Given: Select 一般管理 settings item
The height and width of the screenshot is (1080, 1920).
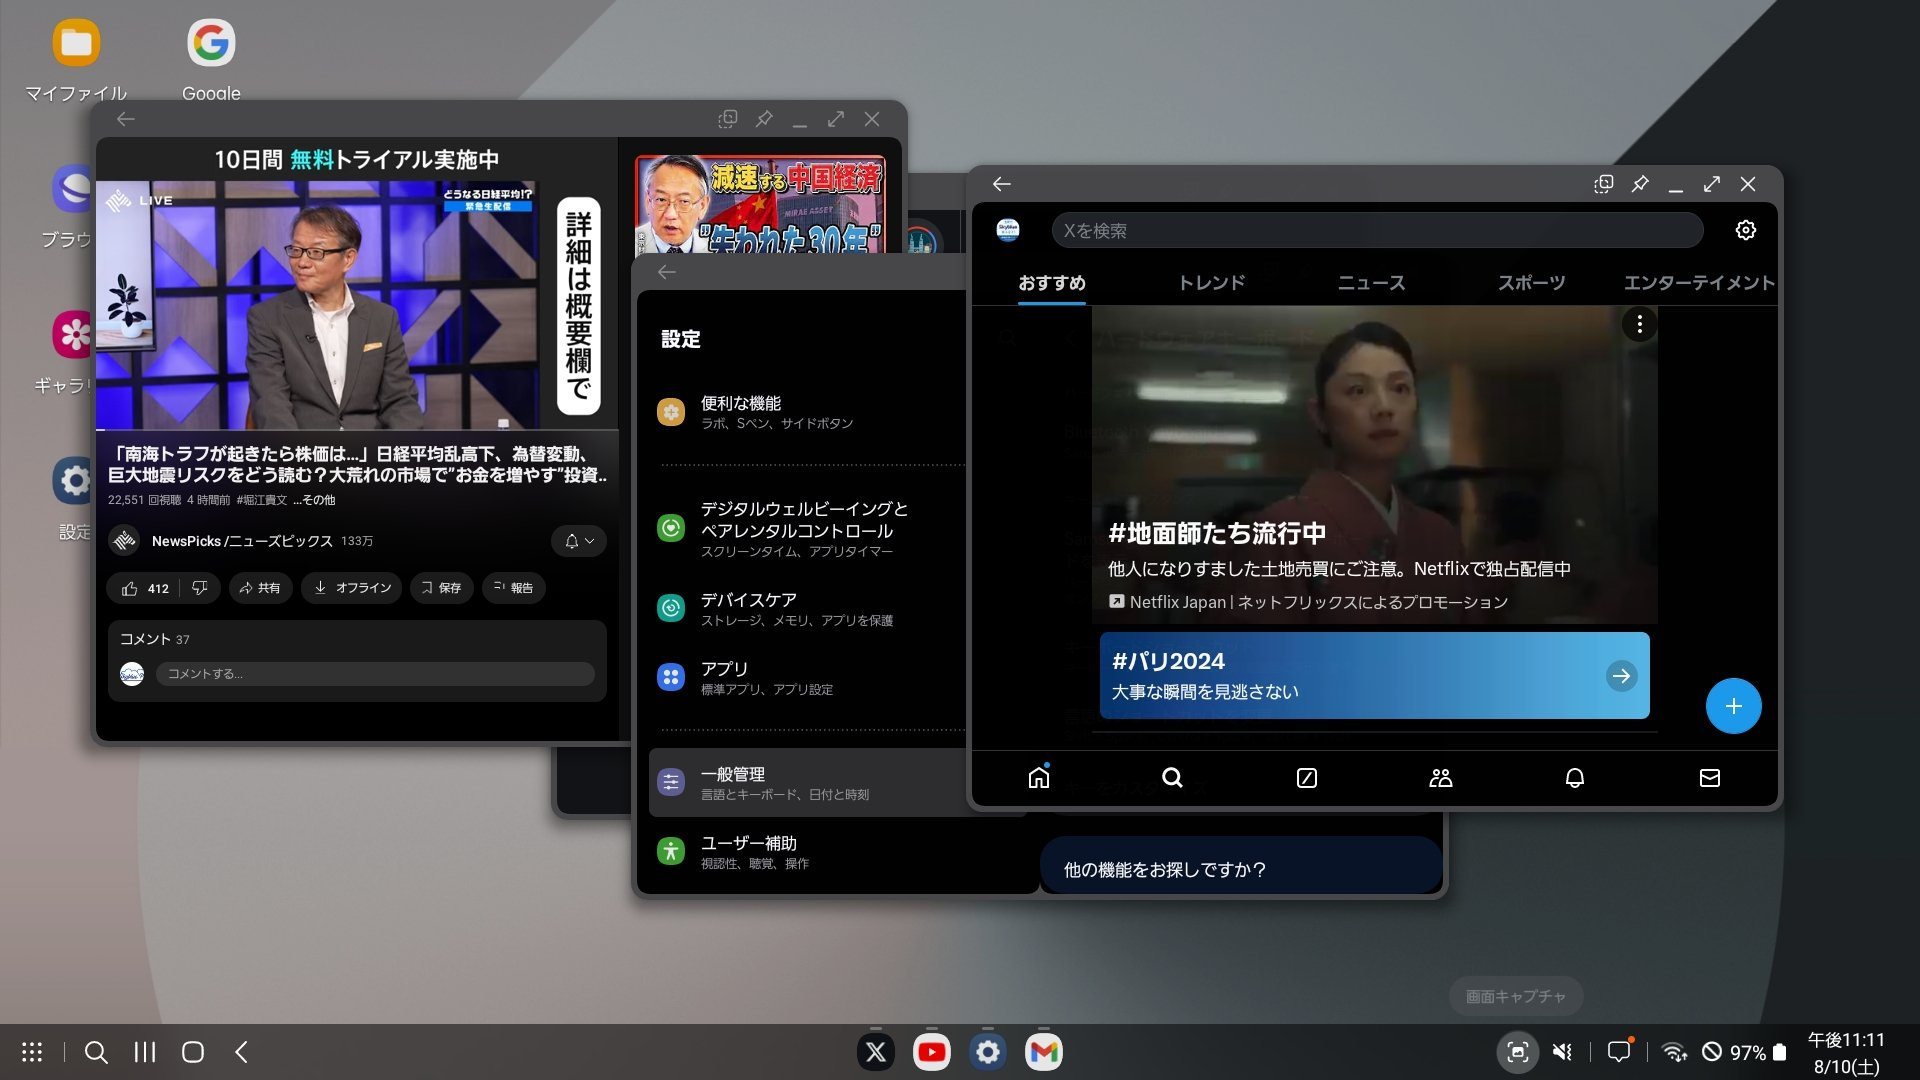Looking at the screenshot, I should click(x=808, y=783).
